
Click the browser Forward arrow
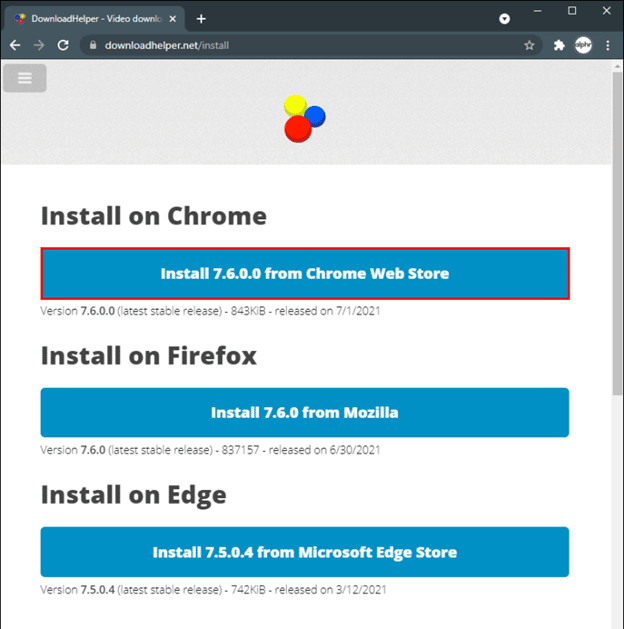39,45
